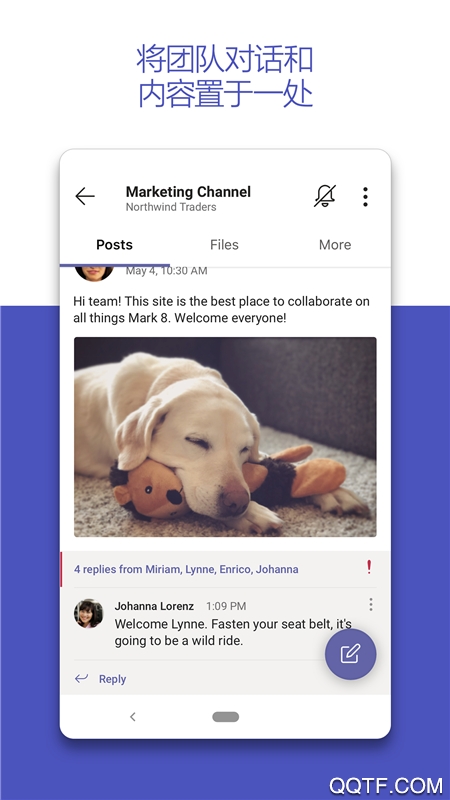Tap the reply arrow icon
This screenshot has height=800, width=450.
[81, 678]
